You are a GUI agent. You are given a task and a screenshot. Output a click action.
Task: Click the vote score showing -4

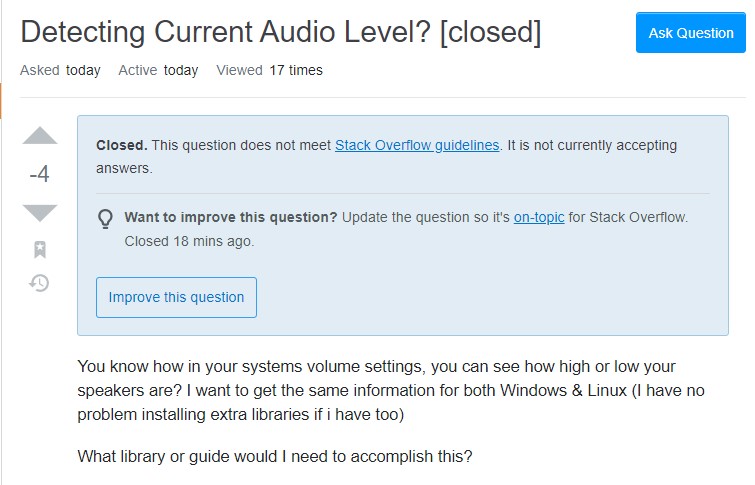click(39, 174)
